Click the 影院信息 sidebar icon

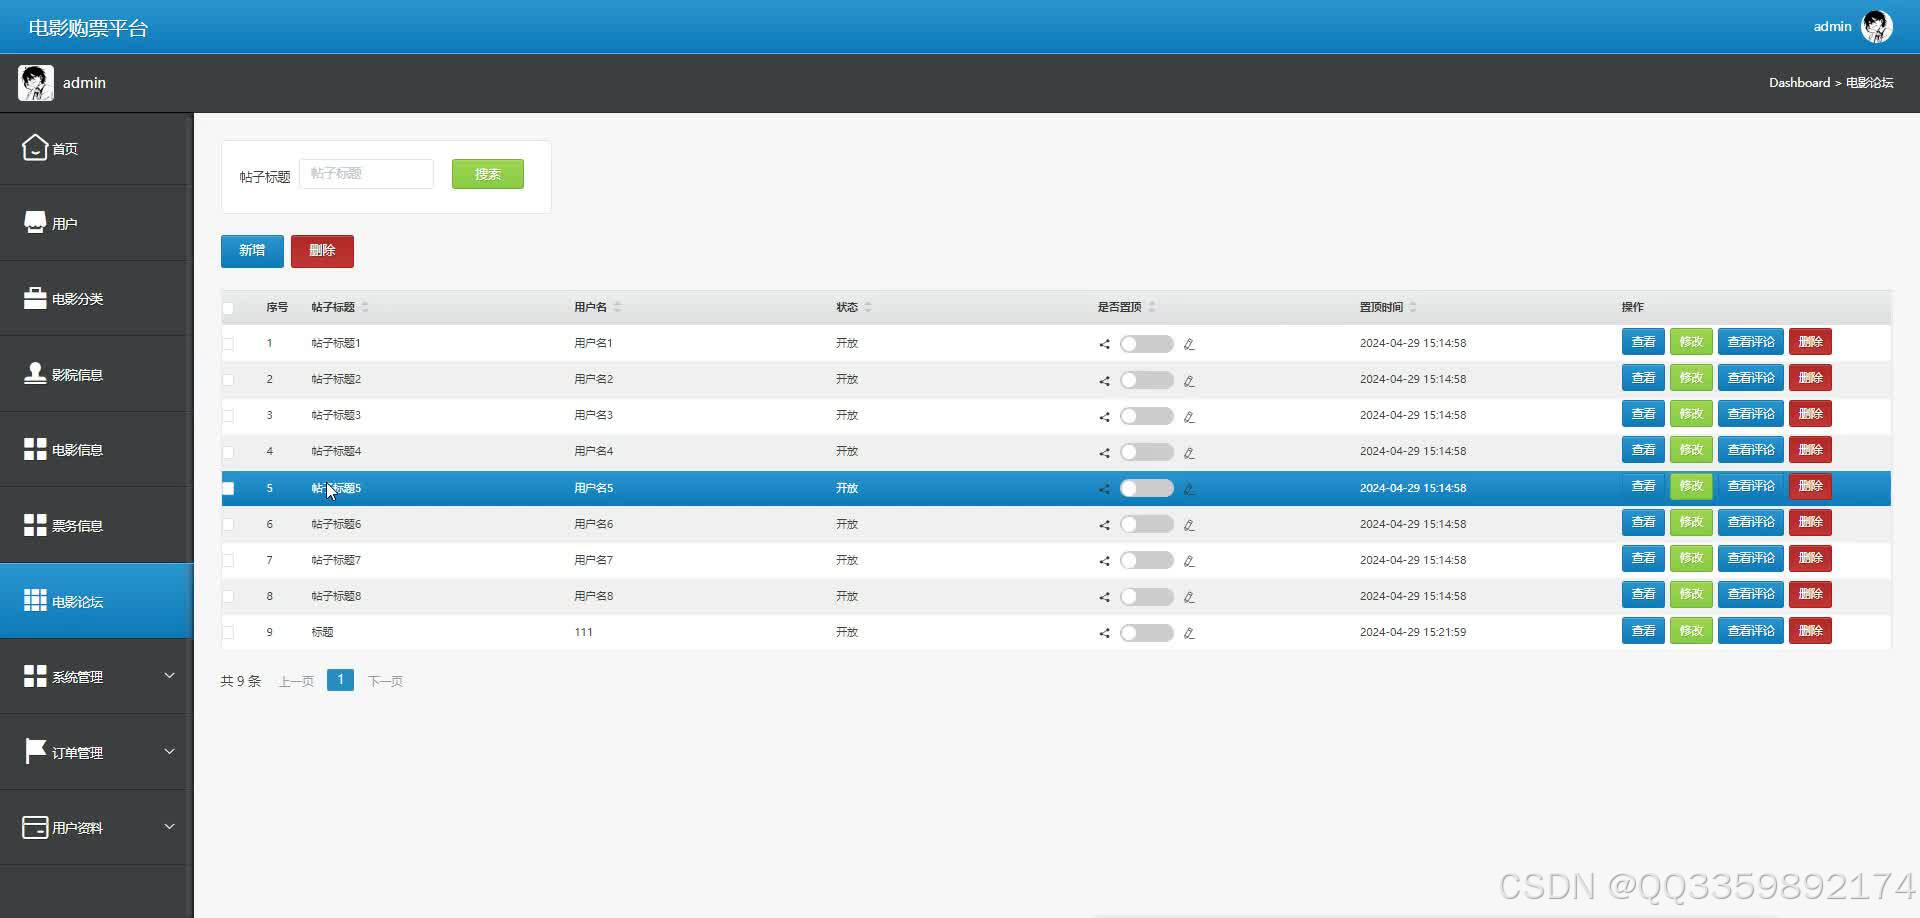35,373
